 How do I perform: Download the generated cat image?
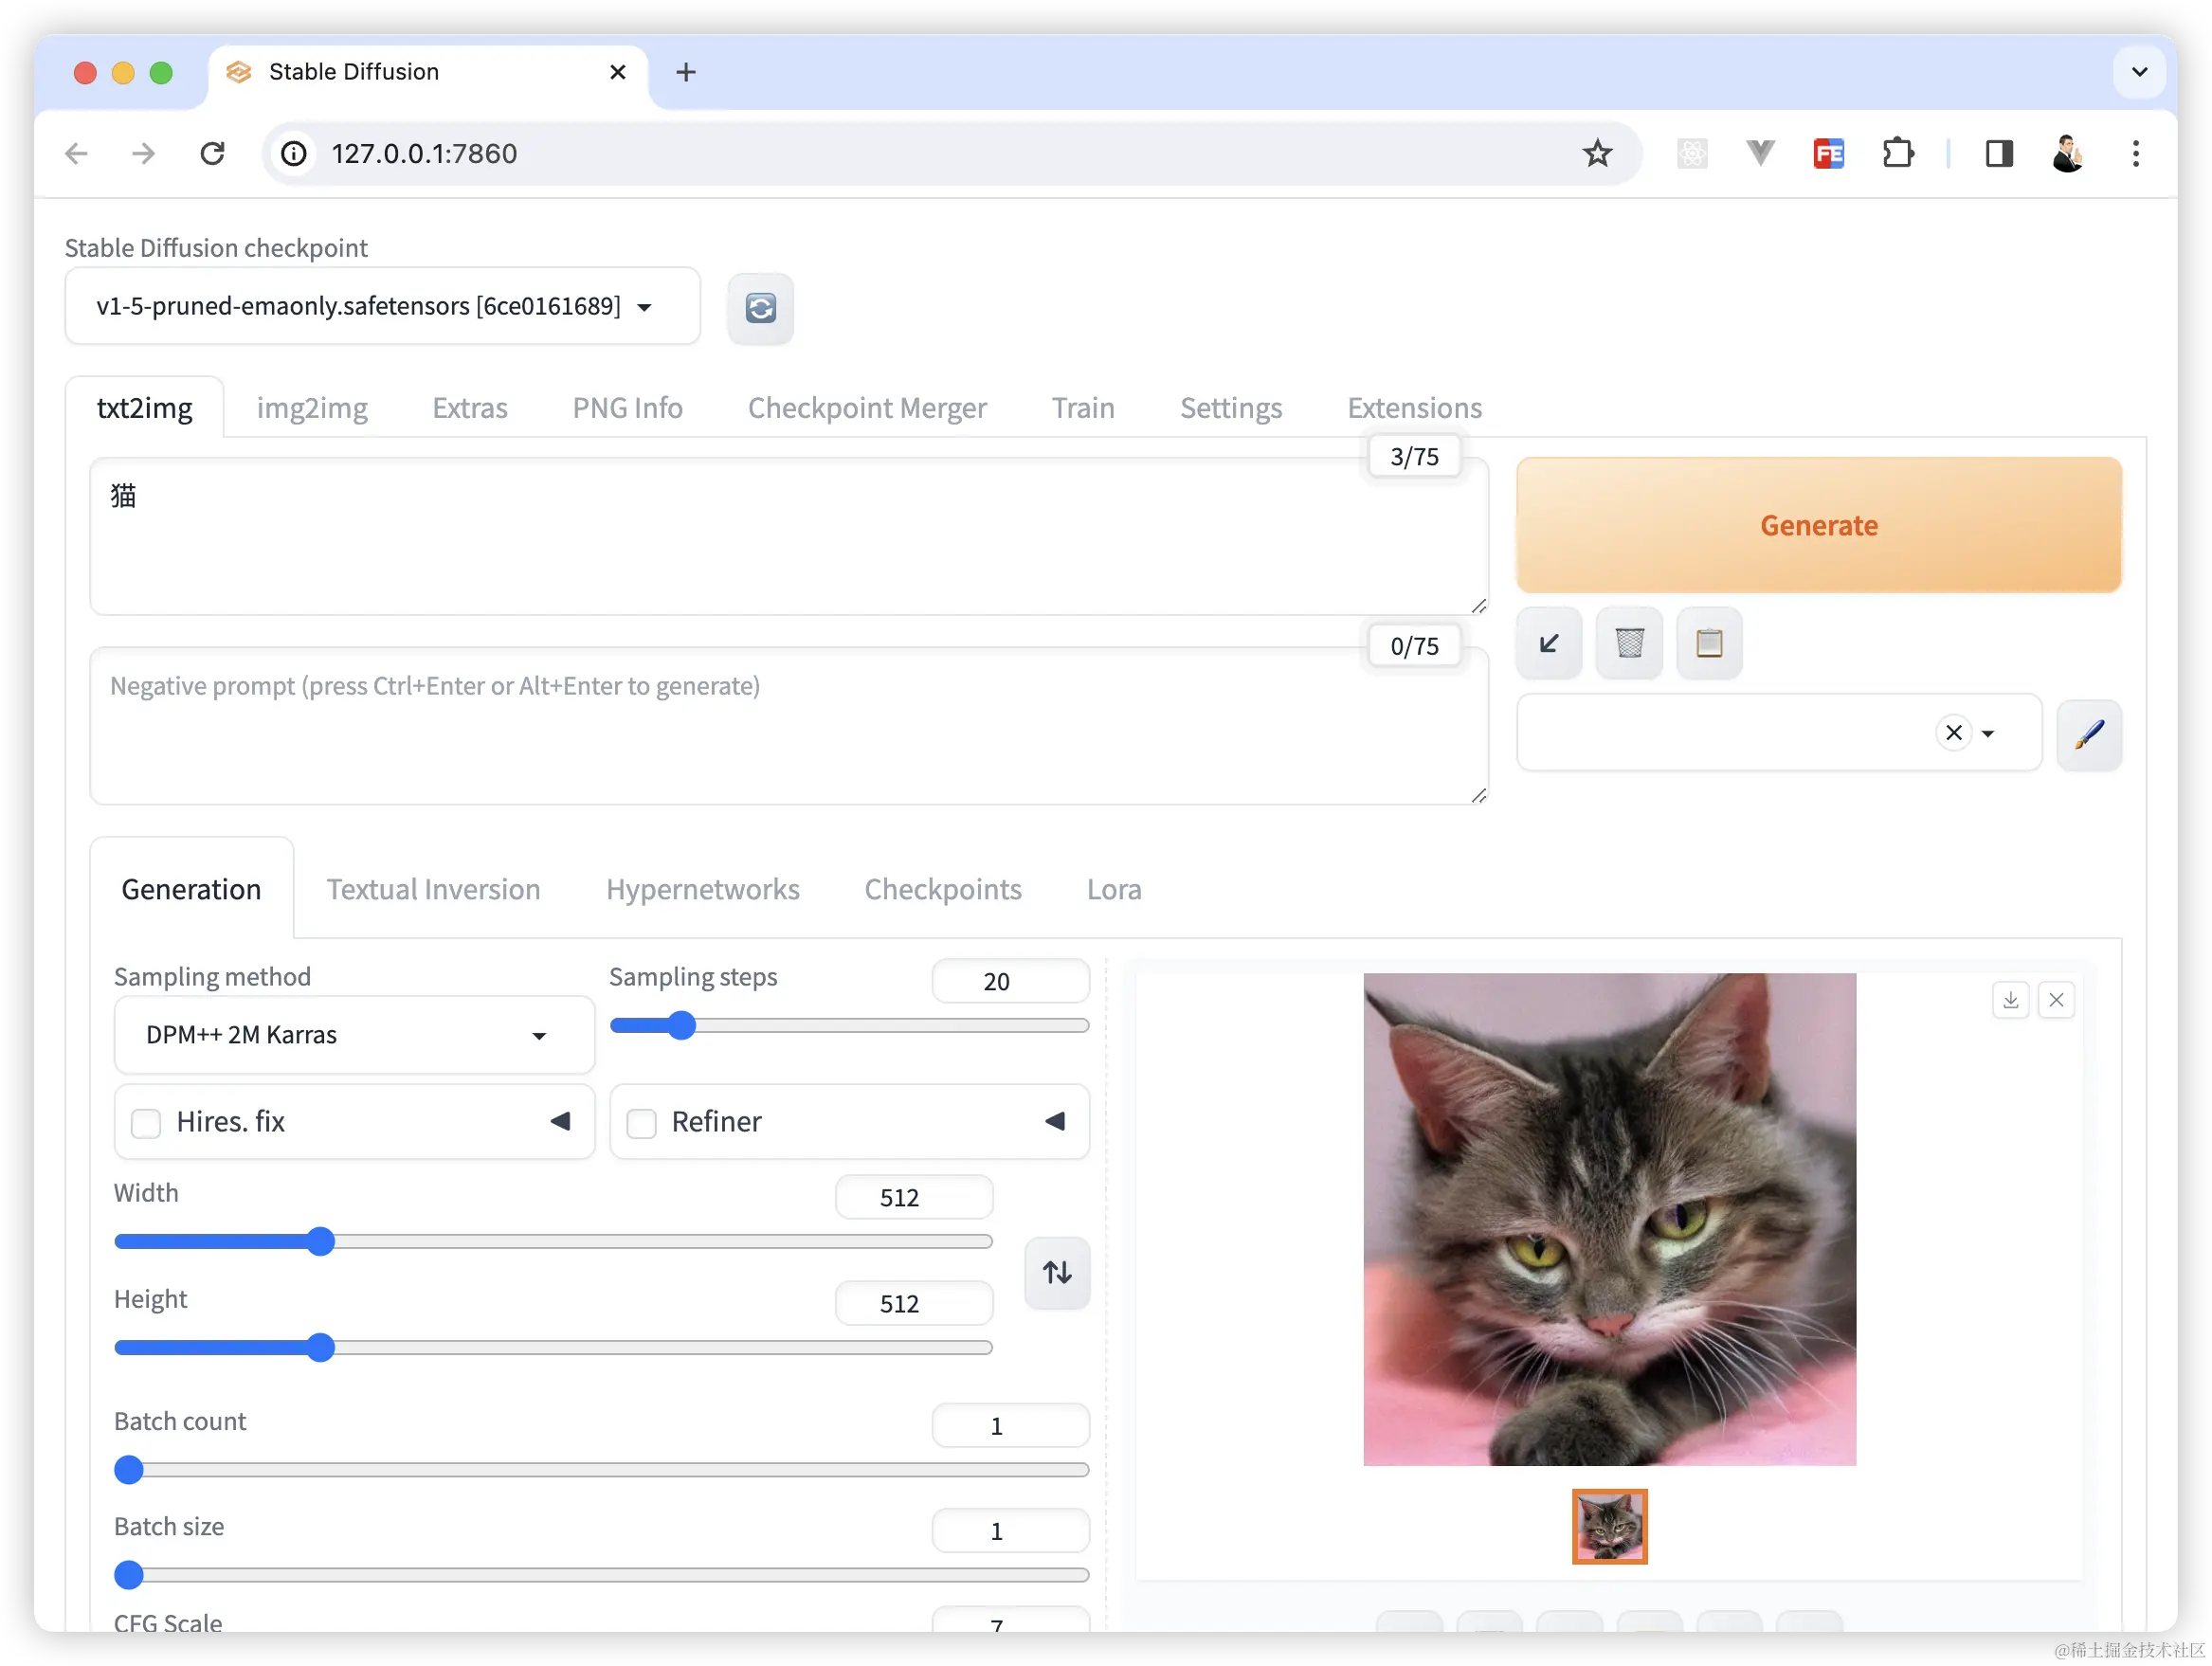click(2010, 1000)
